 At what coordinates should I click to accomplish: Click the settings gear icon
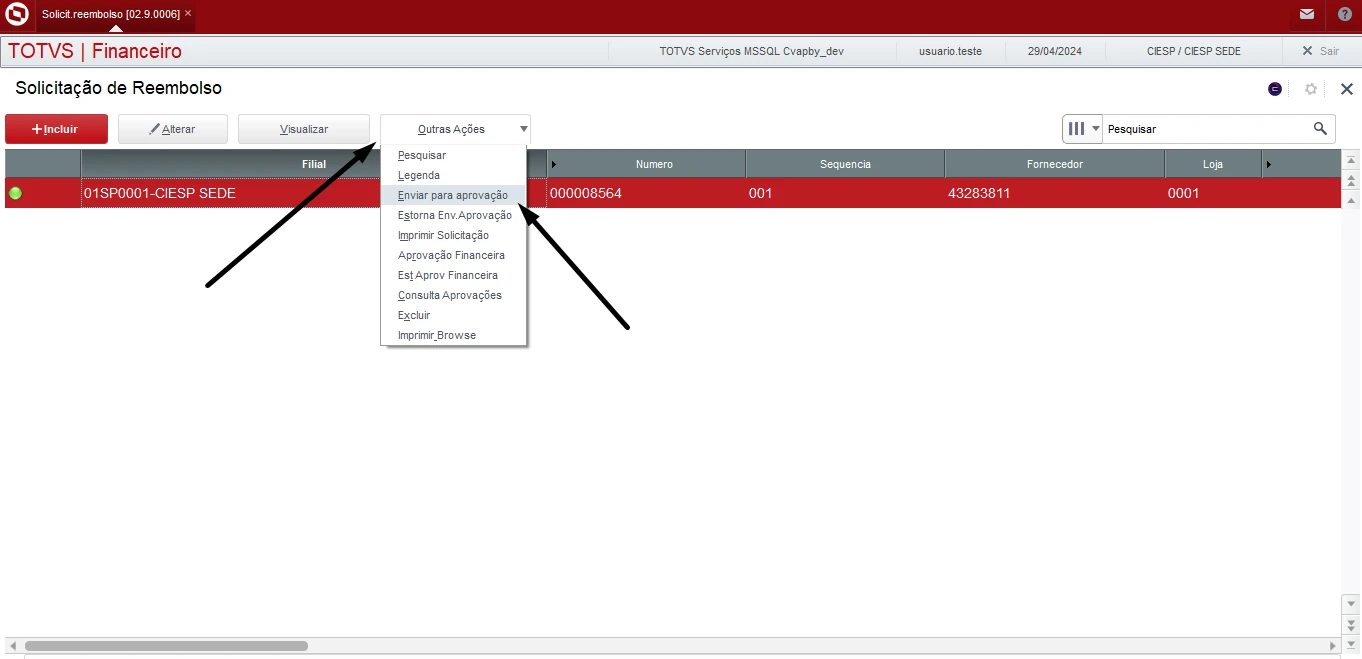pyautogui.click(x=1311, y=89)
